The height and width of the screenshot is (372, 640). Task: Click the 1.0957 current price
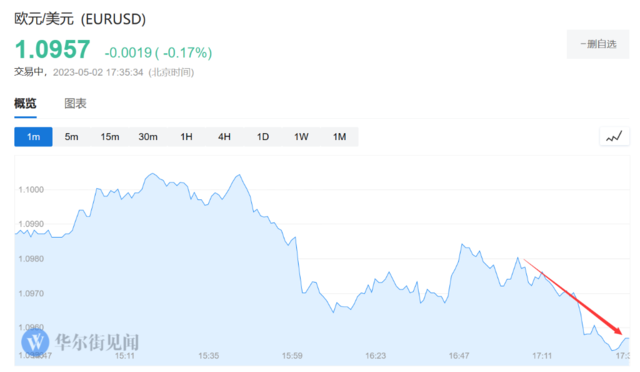point(53,49)
